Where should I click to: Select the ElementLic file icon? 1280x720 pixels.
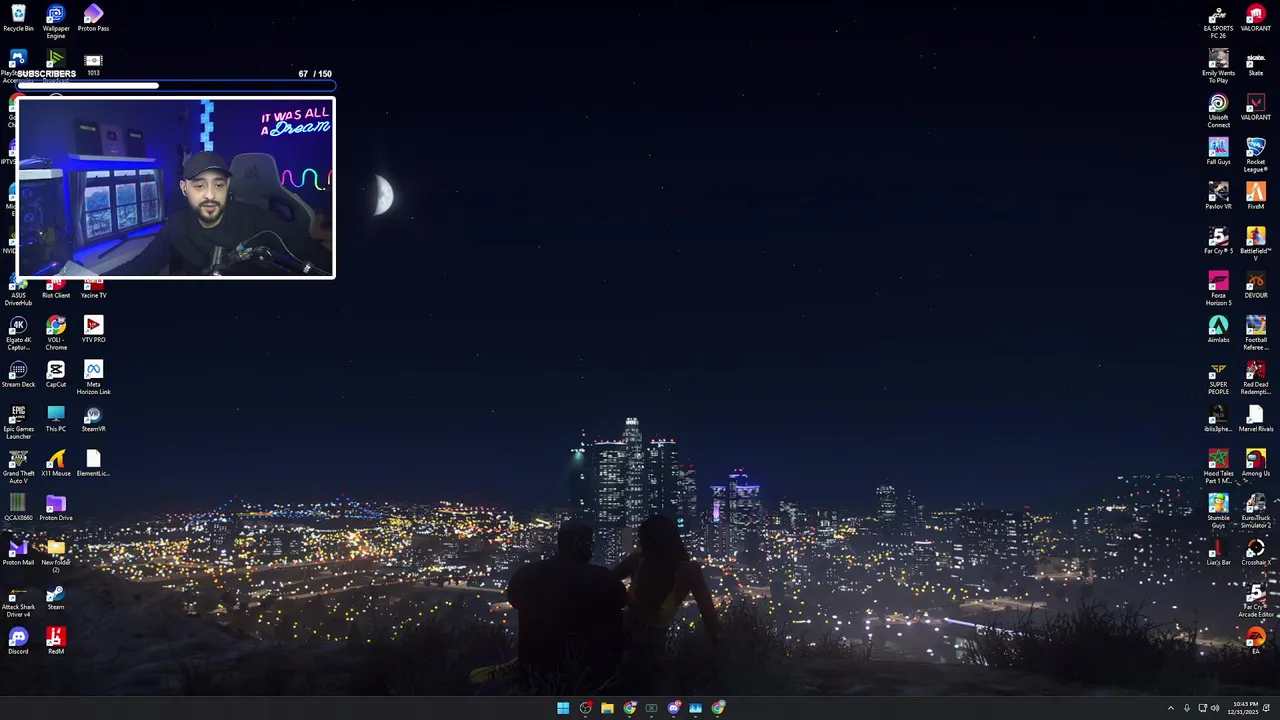click(93, 464)
